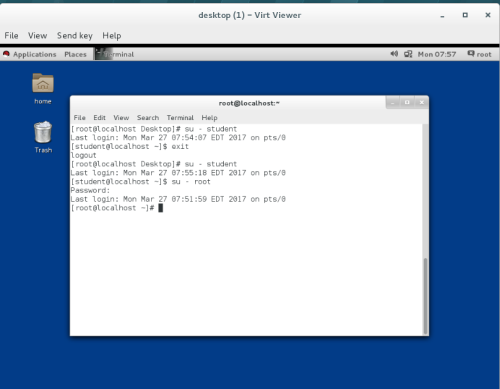Screen dimensions: 500x389
Task: Open the terminal Edit menu
Action: click(99, 118)
